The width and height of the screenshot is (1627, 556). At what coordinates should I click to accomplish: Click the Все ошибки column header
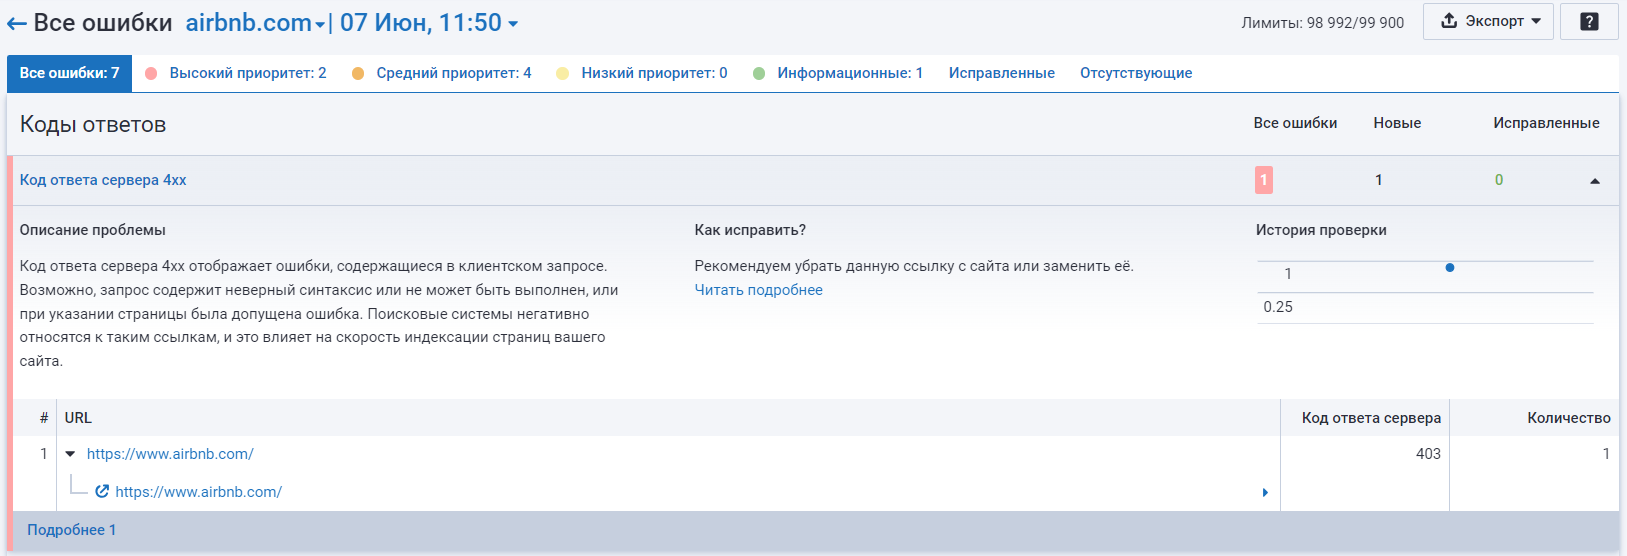point(1295,123)
